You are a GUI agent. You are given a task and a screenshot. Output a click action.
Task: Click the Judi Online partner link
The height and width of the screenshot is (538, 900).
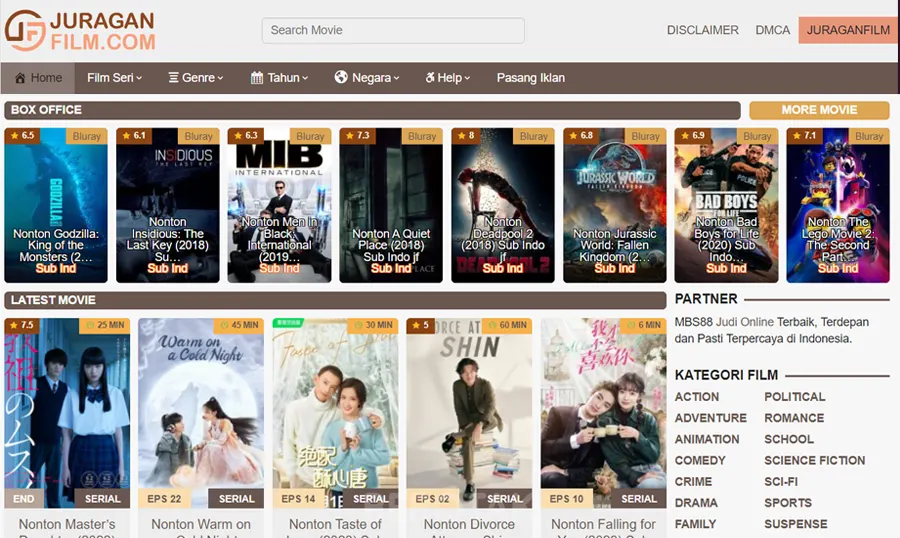coord(744,322)
